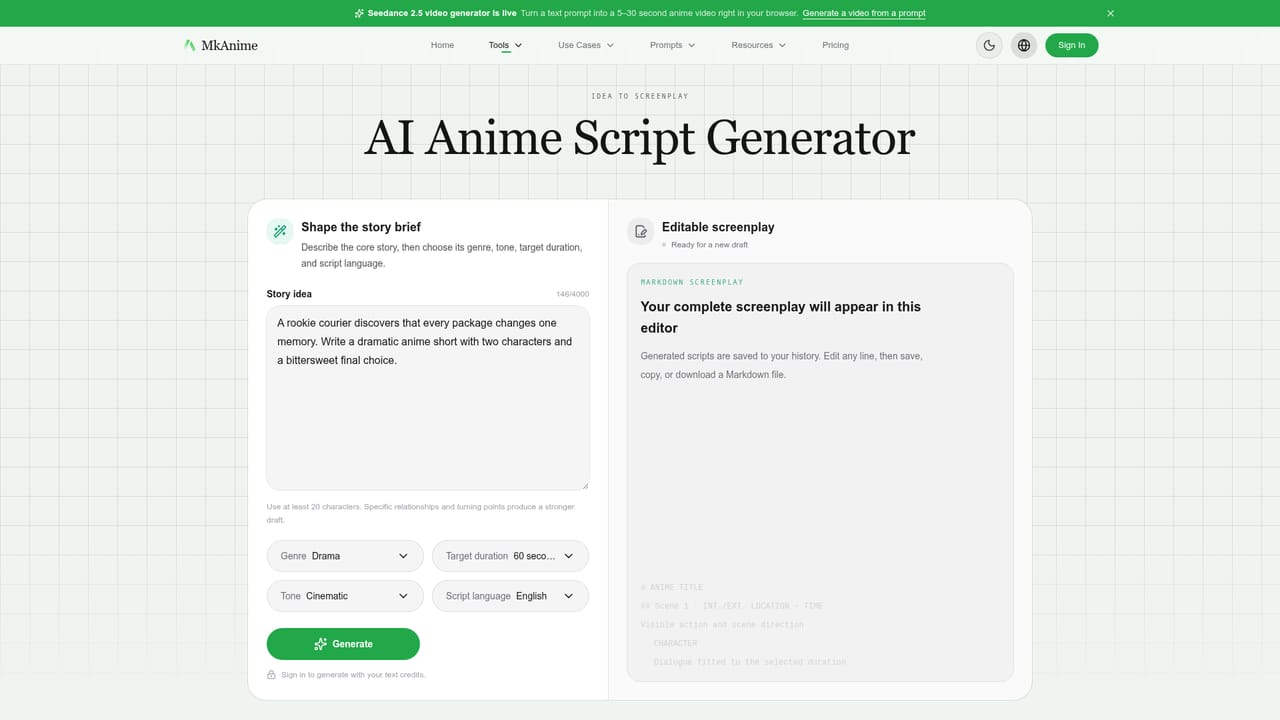This screenshot has width=1280, height=720.
Task: Click the textarea resize handle corner
Action: pyautogui.click(x=584, y=485)
